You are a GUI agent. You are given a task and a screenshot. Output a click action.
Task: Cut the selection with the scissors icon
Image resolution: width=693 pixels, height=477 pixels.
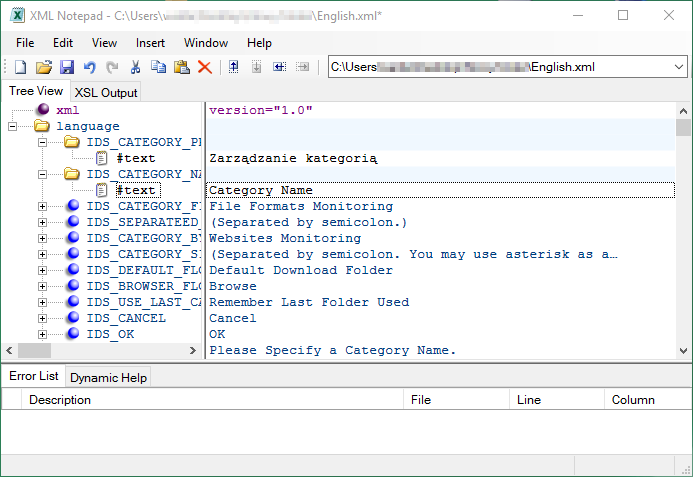135,67
